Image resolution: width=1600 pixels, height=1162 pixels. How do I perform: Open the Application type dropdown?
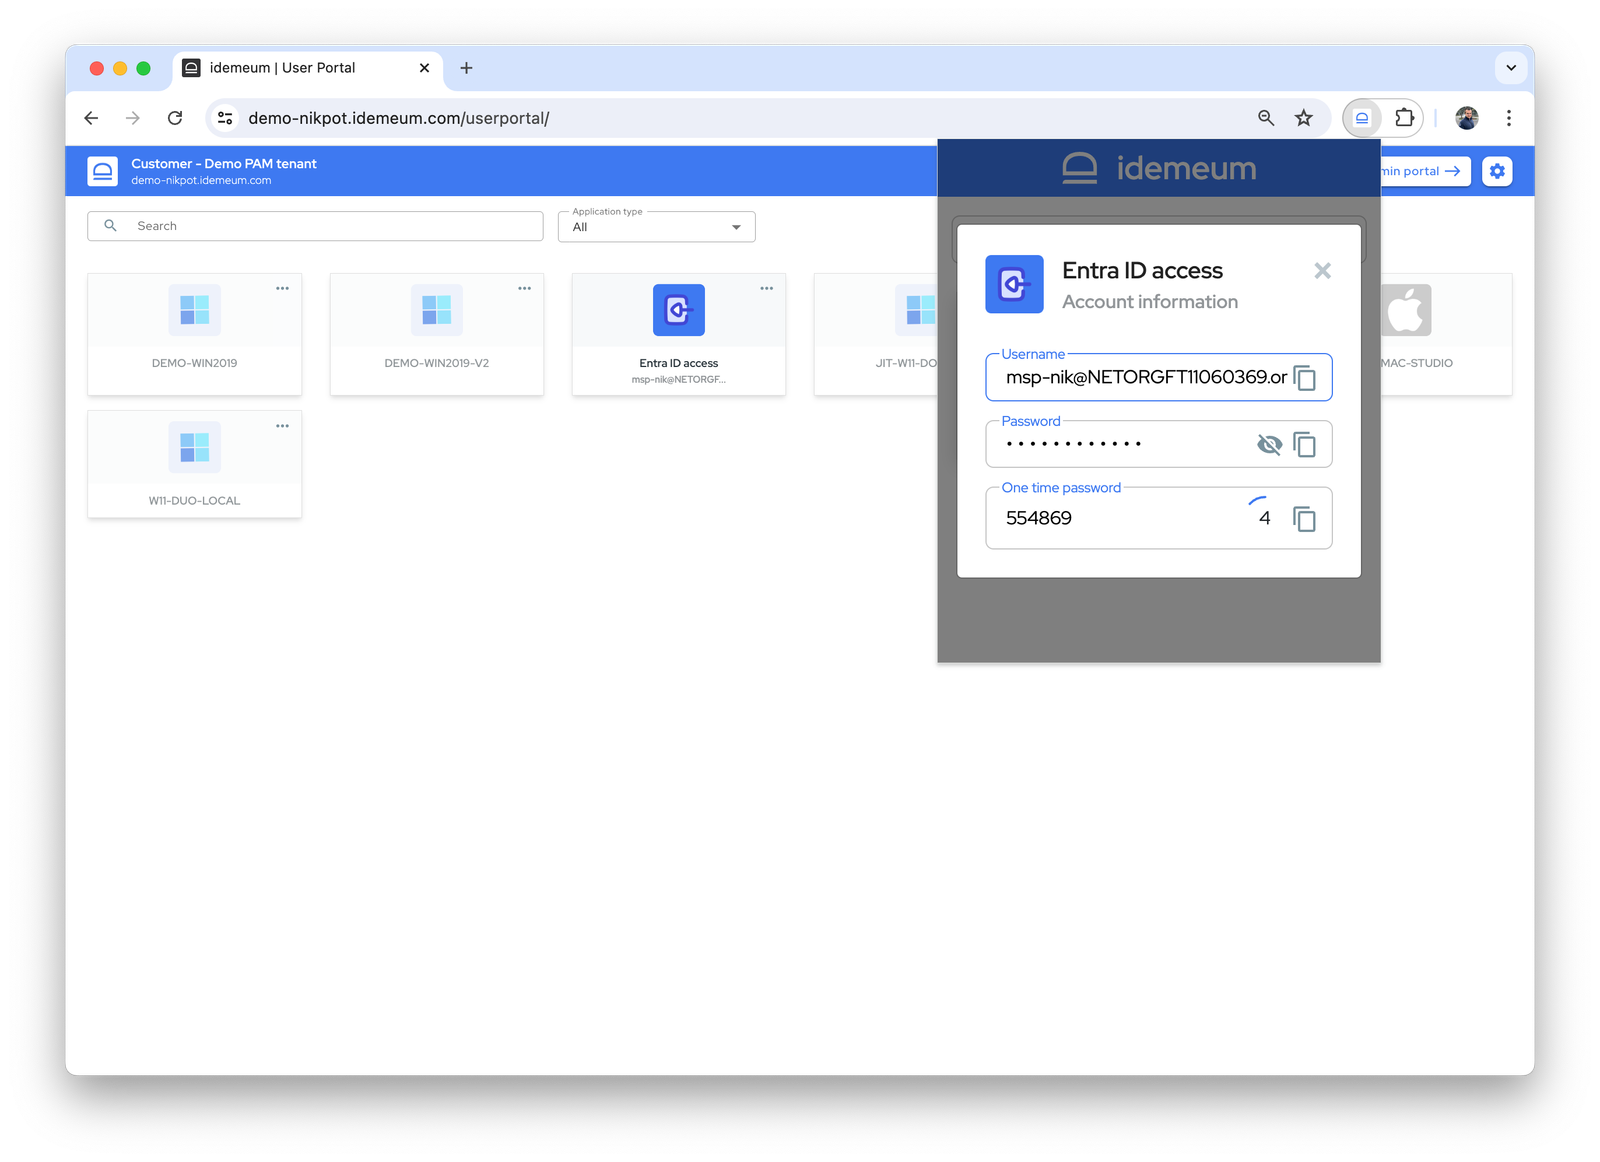point(656,227)
